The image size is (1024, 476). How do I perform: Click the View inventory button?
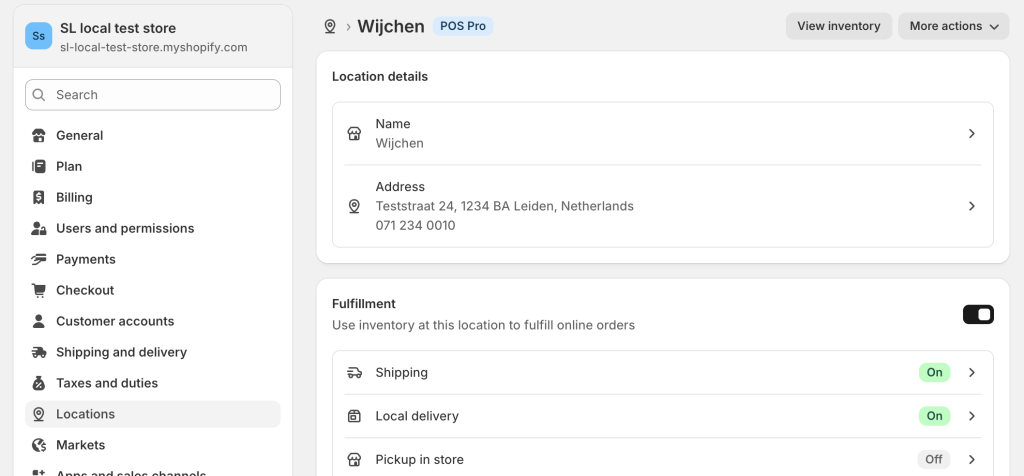click(x=838, y=26)
